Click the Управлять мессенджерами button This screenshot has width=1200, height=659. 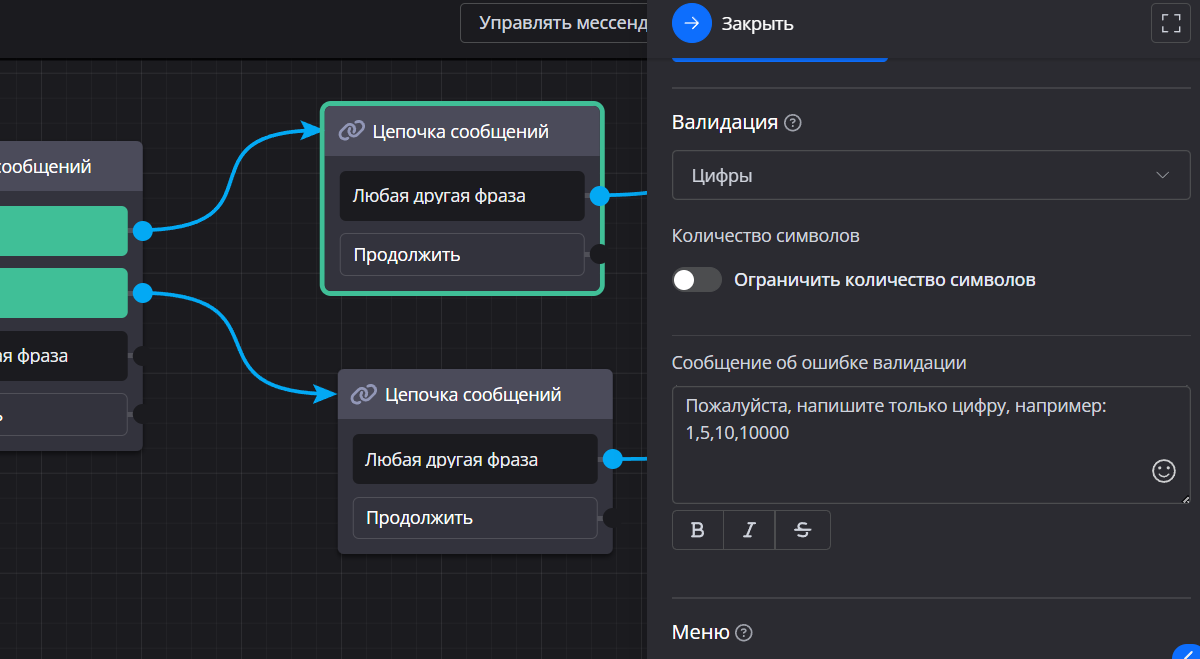coord(555,23)
